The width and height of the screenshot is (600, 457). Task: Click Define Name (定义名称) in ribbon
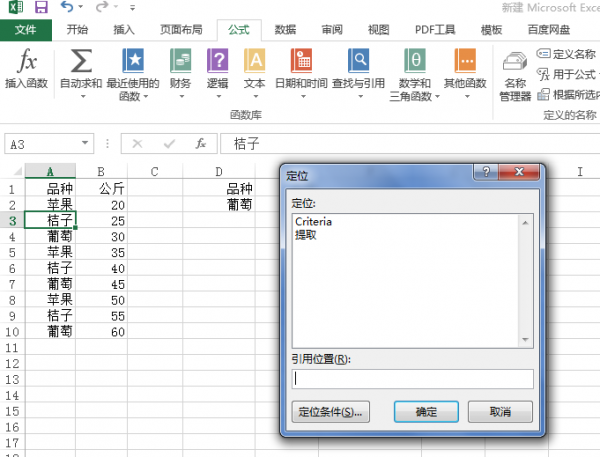click(x=566, y=54)
